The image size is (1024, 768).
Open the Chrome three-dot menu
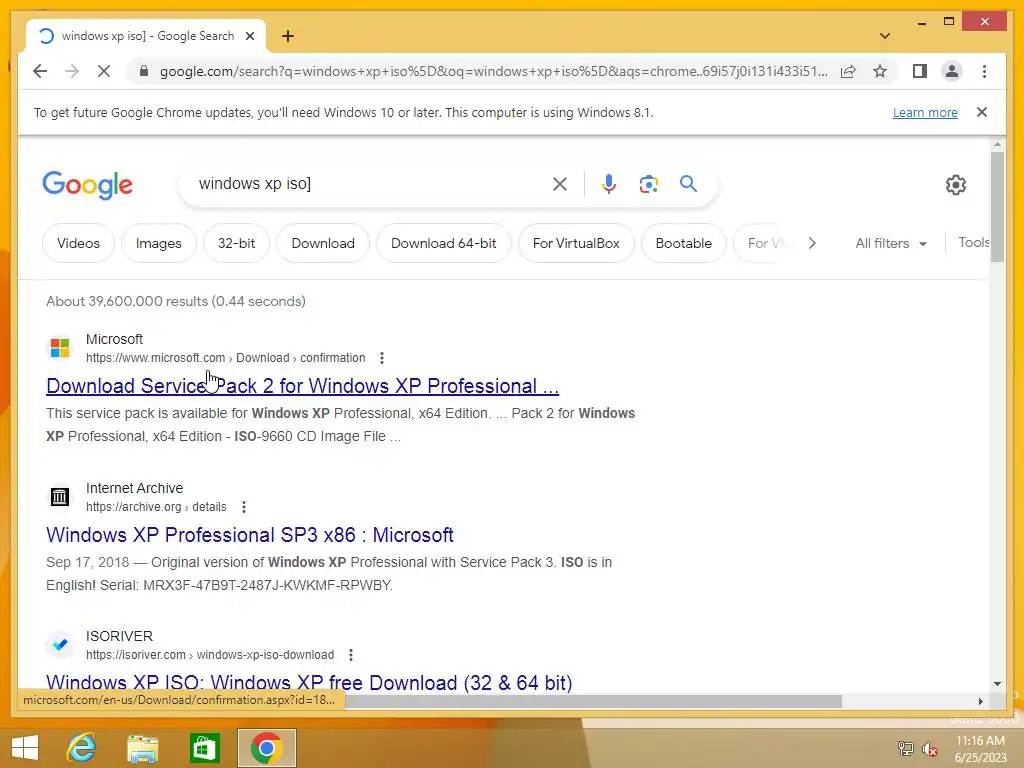click(984, 71)
